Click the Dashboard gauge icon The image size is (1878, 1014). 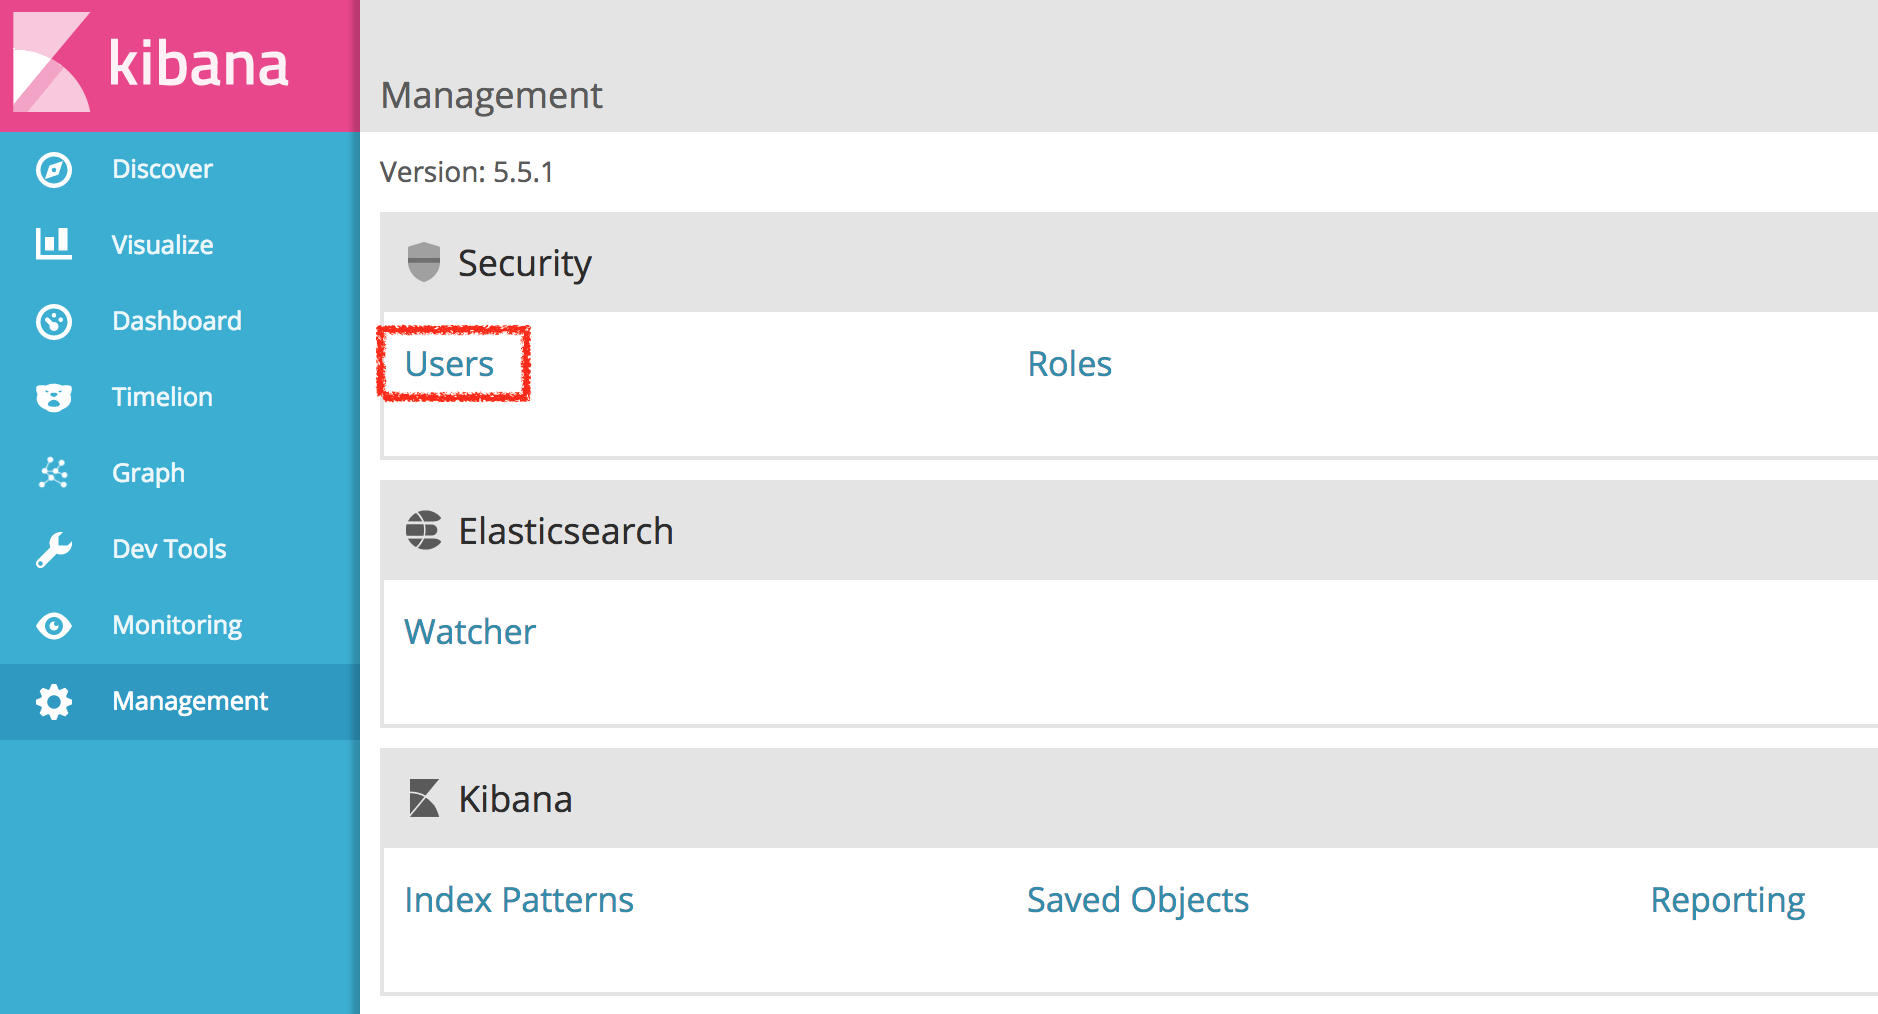coord(54,321)
